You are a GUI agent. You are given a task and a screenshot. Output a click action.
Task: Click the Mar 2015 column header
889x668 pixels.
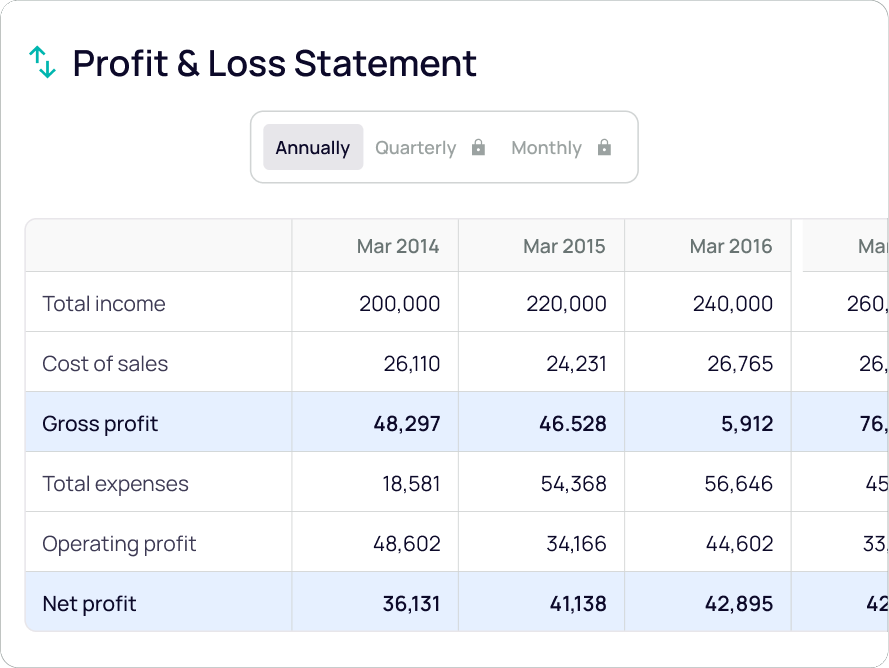pyautogui.click(x=564, y=246)
